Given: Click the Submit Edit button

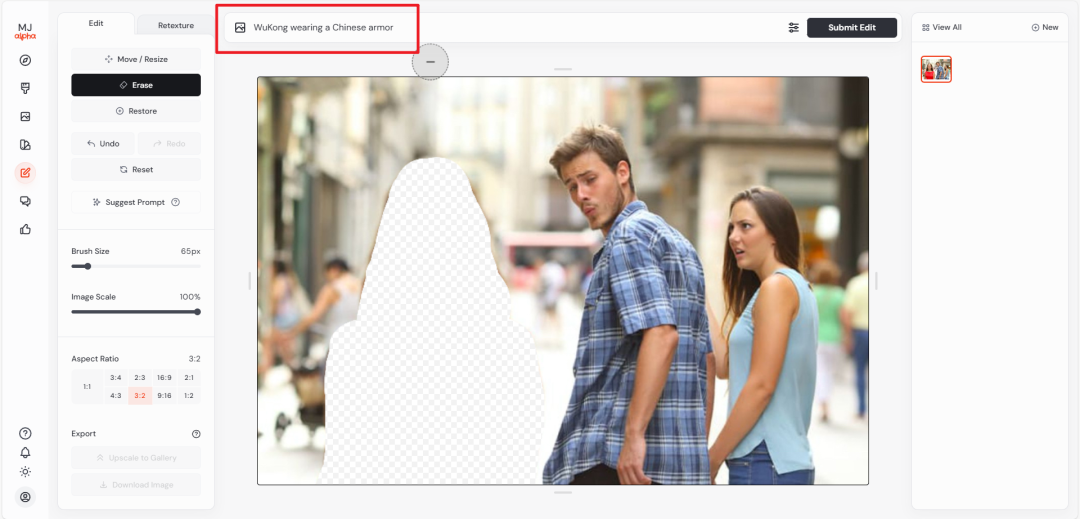Looking at the screenshot, I should tap(852, 28).
